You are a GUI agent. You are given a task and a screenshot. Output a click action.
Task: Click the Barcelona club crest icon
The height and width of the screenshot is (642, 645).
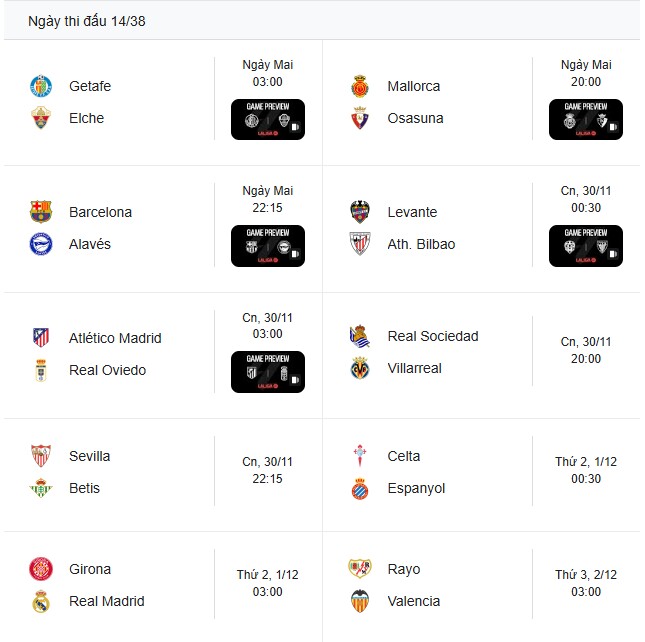click(40, 212)
